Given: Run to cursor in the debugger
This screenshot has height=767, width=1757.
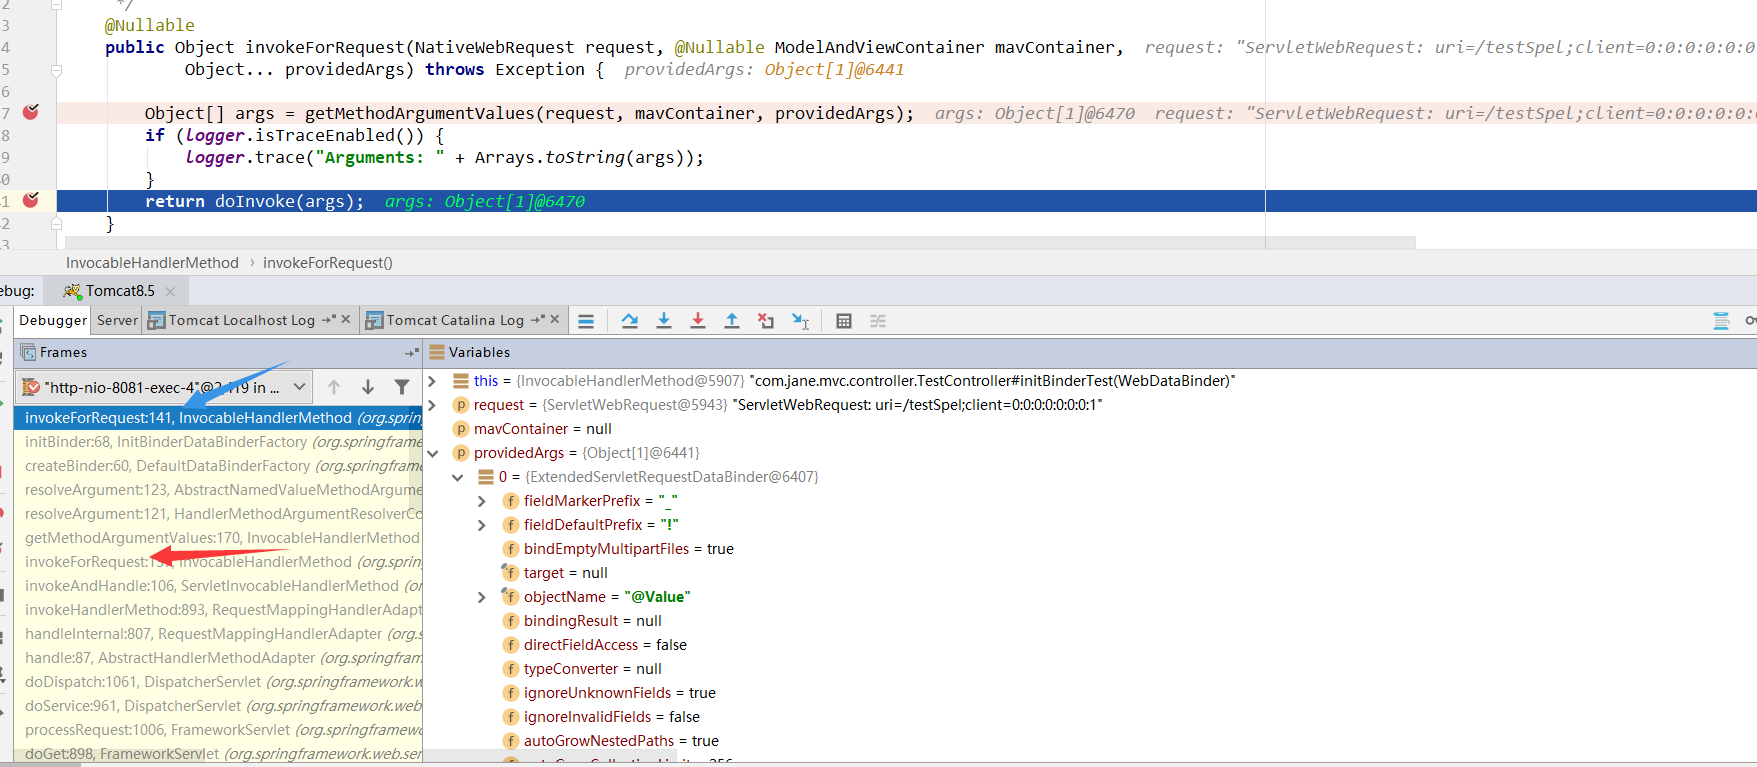Looking at the screenshot, I should click(801, 321).
